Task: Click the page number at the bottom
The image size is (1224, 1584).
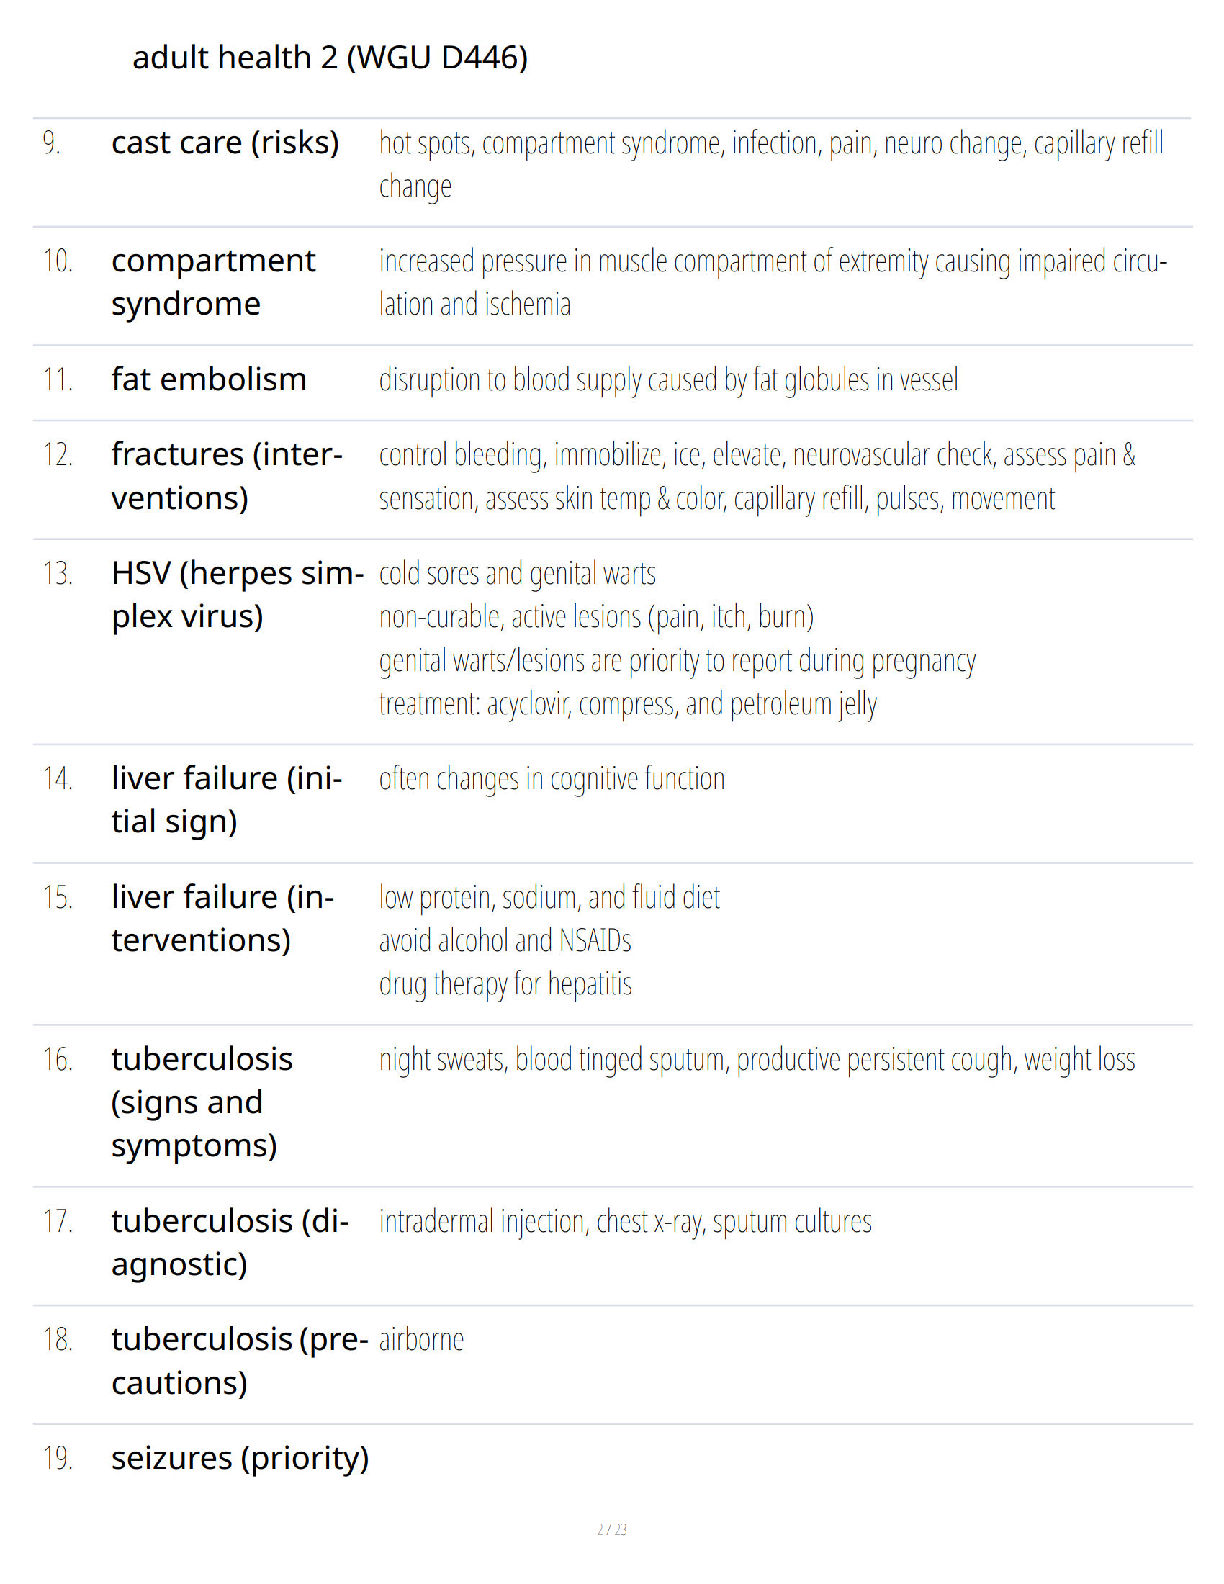Action: coord(612,1529)
